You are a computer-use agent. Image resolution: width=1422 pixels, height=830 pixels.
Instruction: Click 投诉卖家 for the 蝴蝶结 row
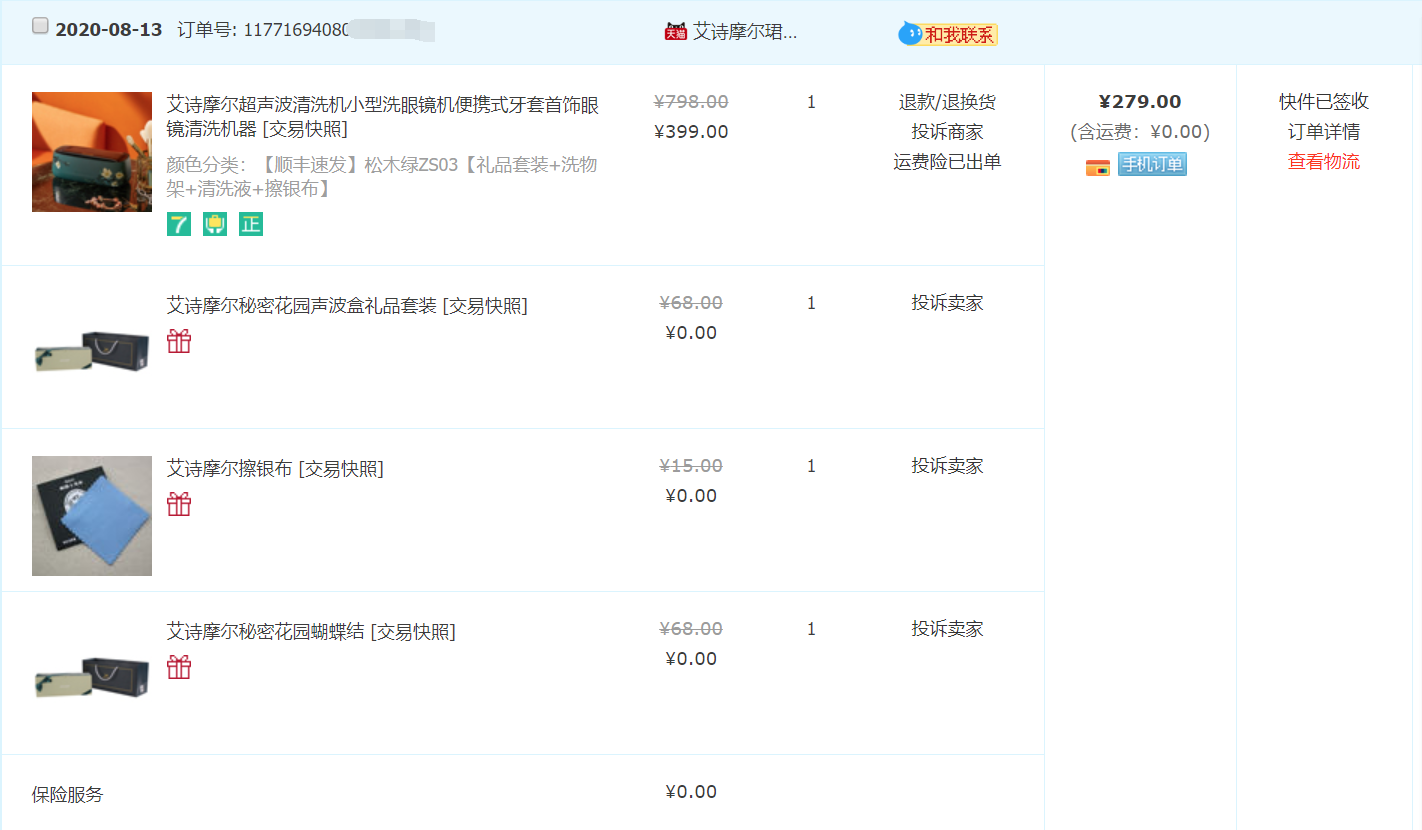(x=947, y=629)
